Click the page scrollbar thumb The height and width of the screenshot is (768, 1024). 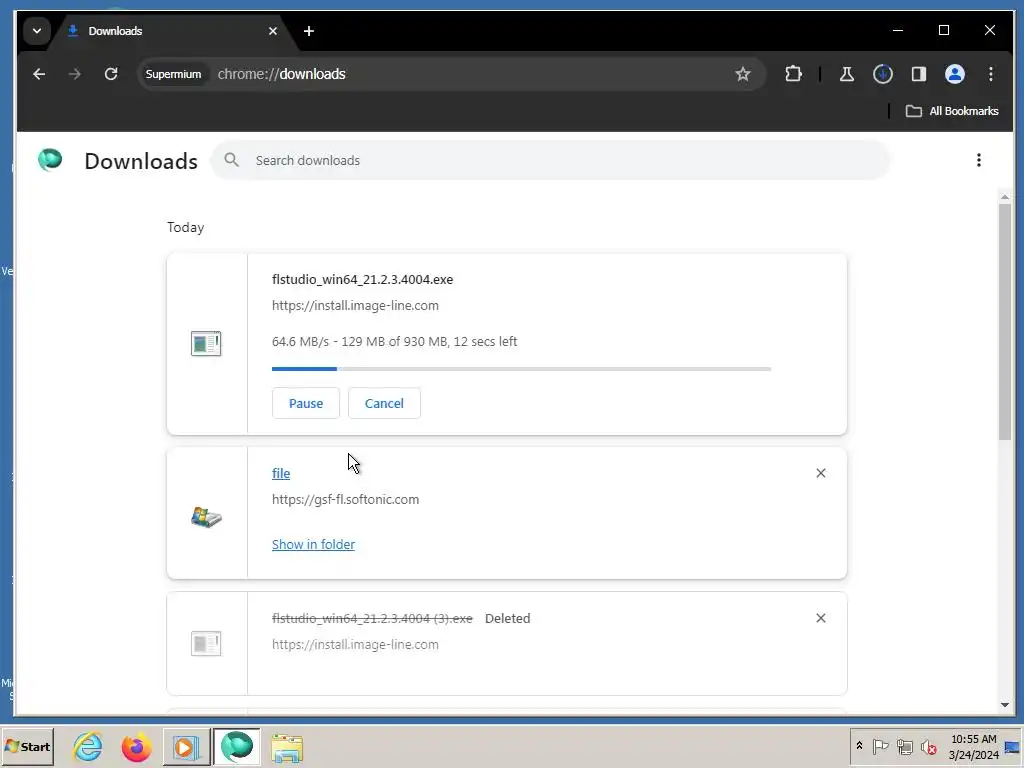[1004, 321]
